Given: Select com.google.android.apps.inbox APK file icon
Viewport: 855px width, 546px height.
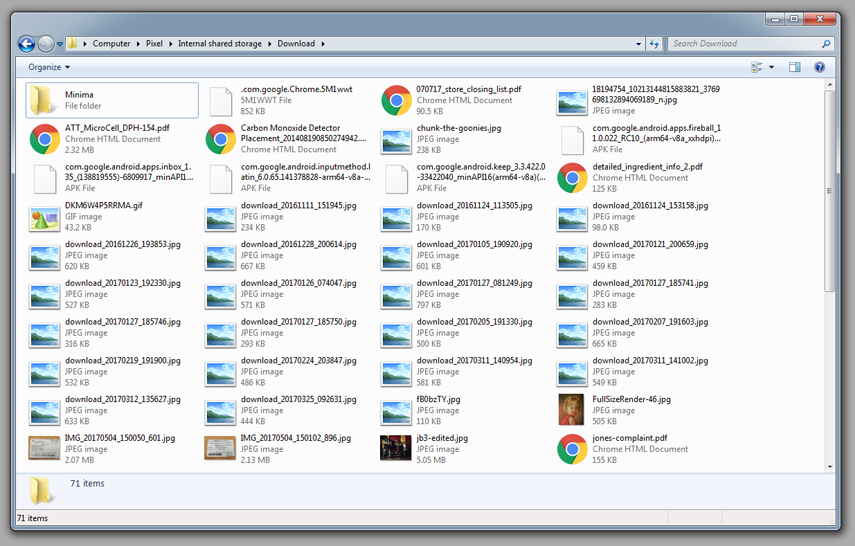Looking at the screenshot, I should 45,178.
